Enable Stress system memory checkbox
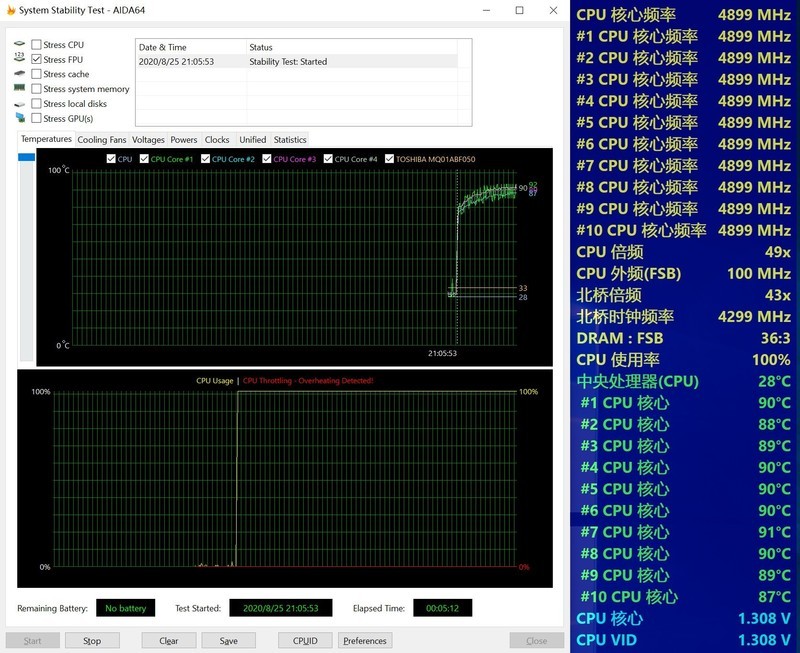 point(37,89)
